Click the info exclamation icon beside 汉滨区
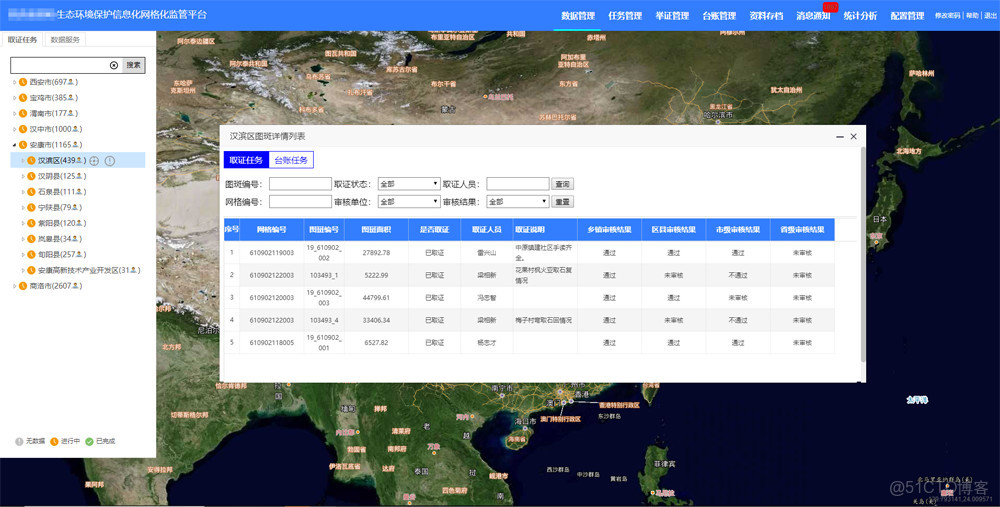Image resolution: width=1000 pixels, height=507 pixels. point(110,161)
